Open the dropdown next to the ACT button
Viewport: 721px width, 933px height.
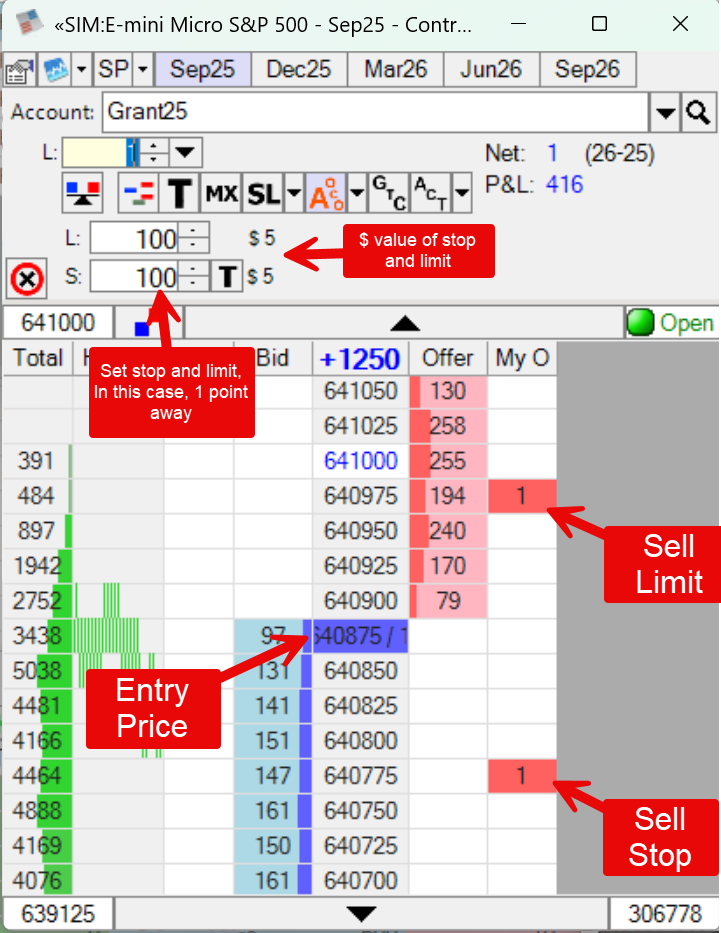point(461,192)
